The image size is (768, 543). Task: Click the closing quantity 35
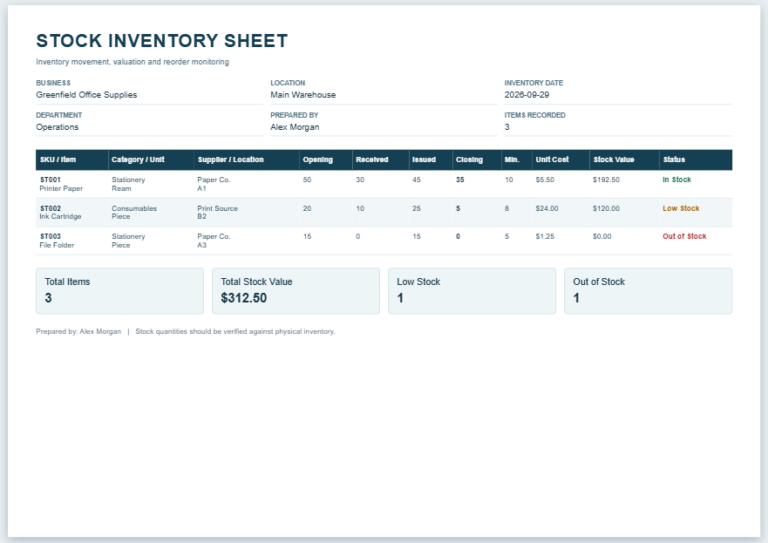pos(460,180)
